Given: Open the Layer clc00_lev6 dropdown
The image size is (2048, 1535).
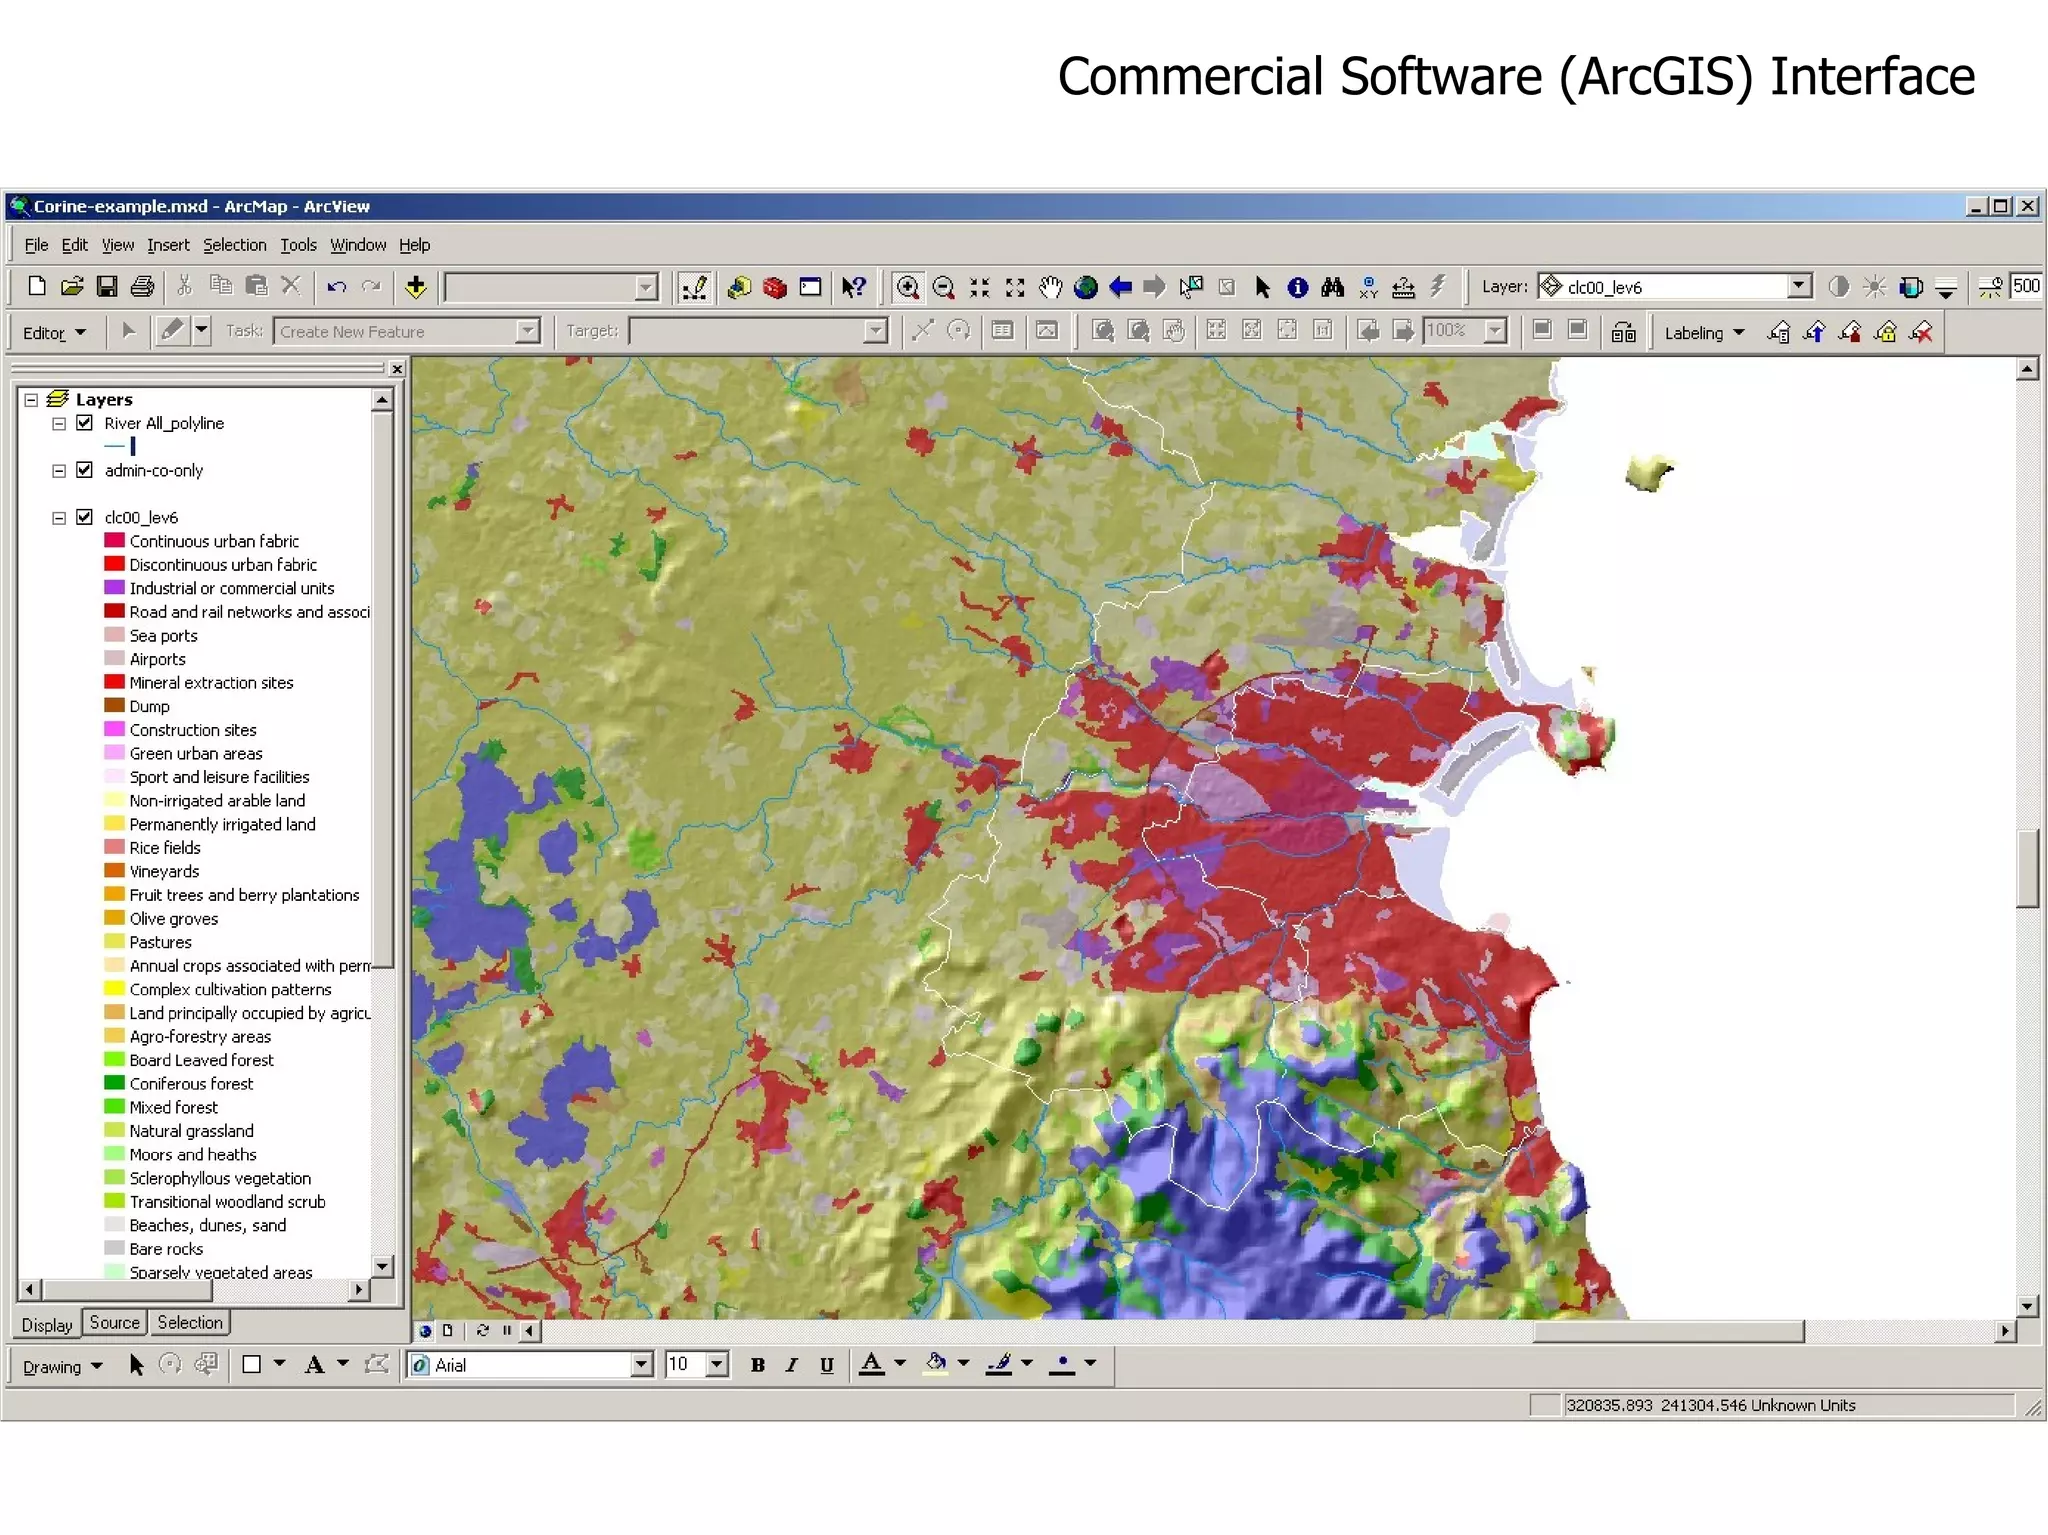Looking at the screenshot, I should (x=1799, y=287).
